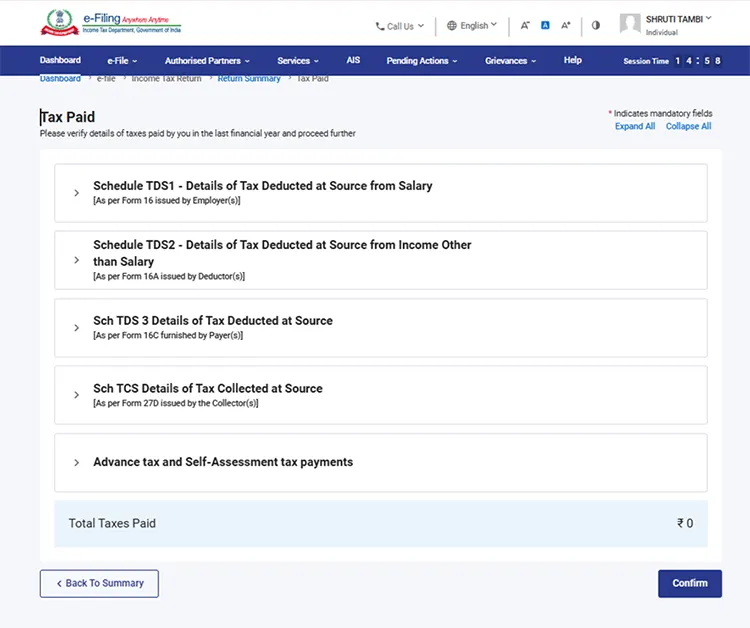Open the Help menu item
This screenshot has height=628, width=750.
573,60
